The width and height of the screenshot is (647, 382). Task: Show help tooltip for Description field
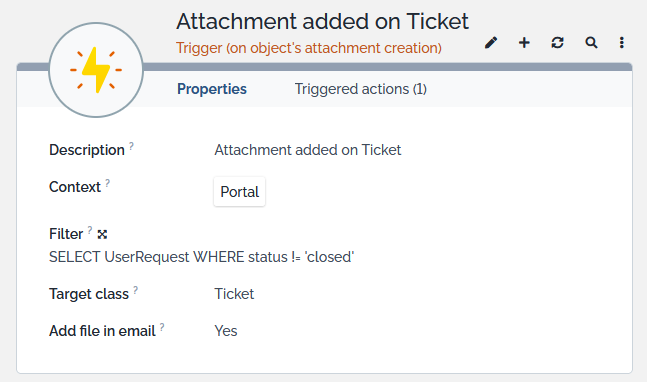pos(131,146)
